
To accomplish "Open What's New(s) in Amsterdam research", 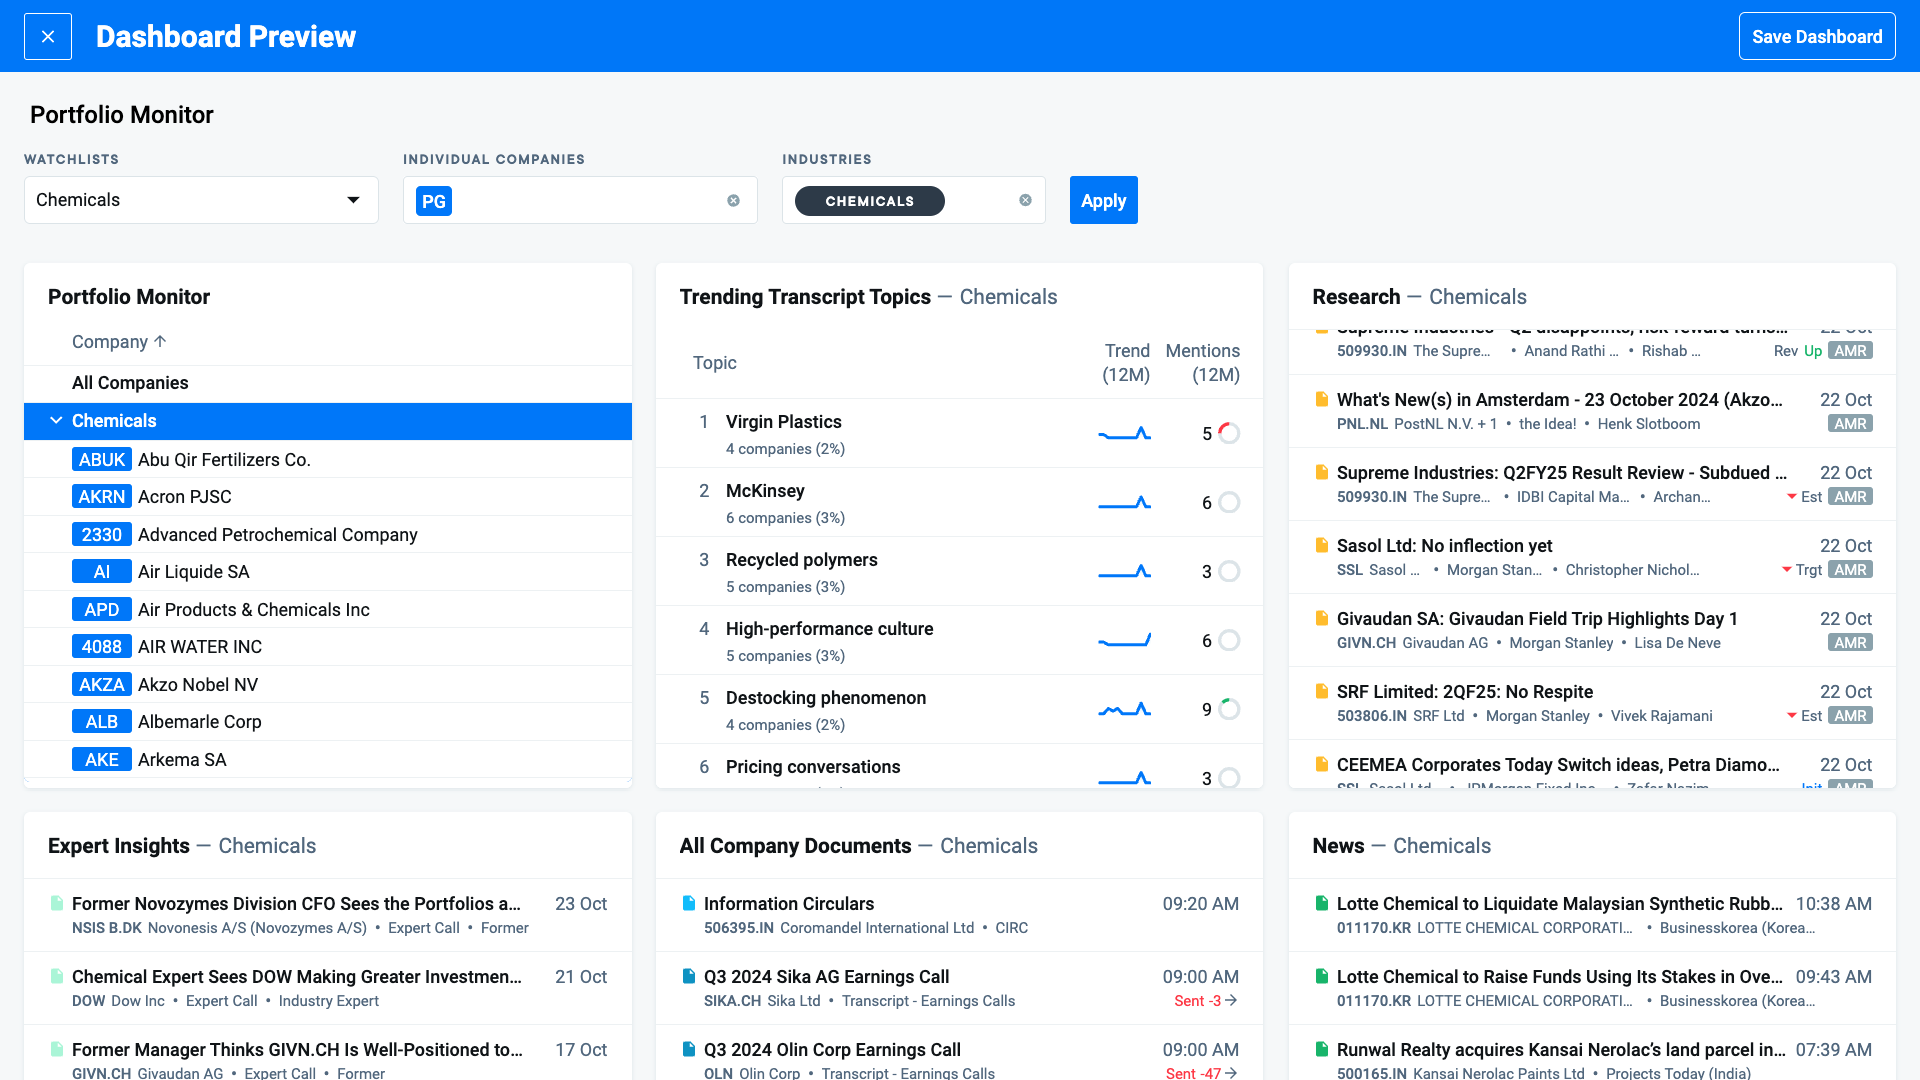I will pyautogui.click(x=1559, y=400).
